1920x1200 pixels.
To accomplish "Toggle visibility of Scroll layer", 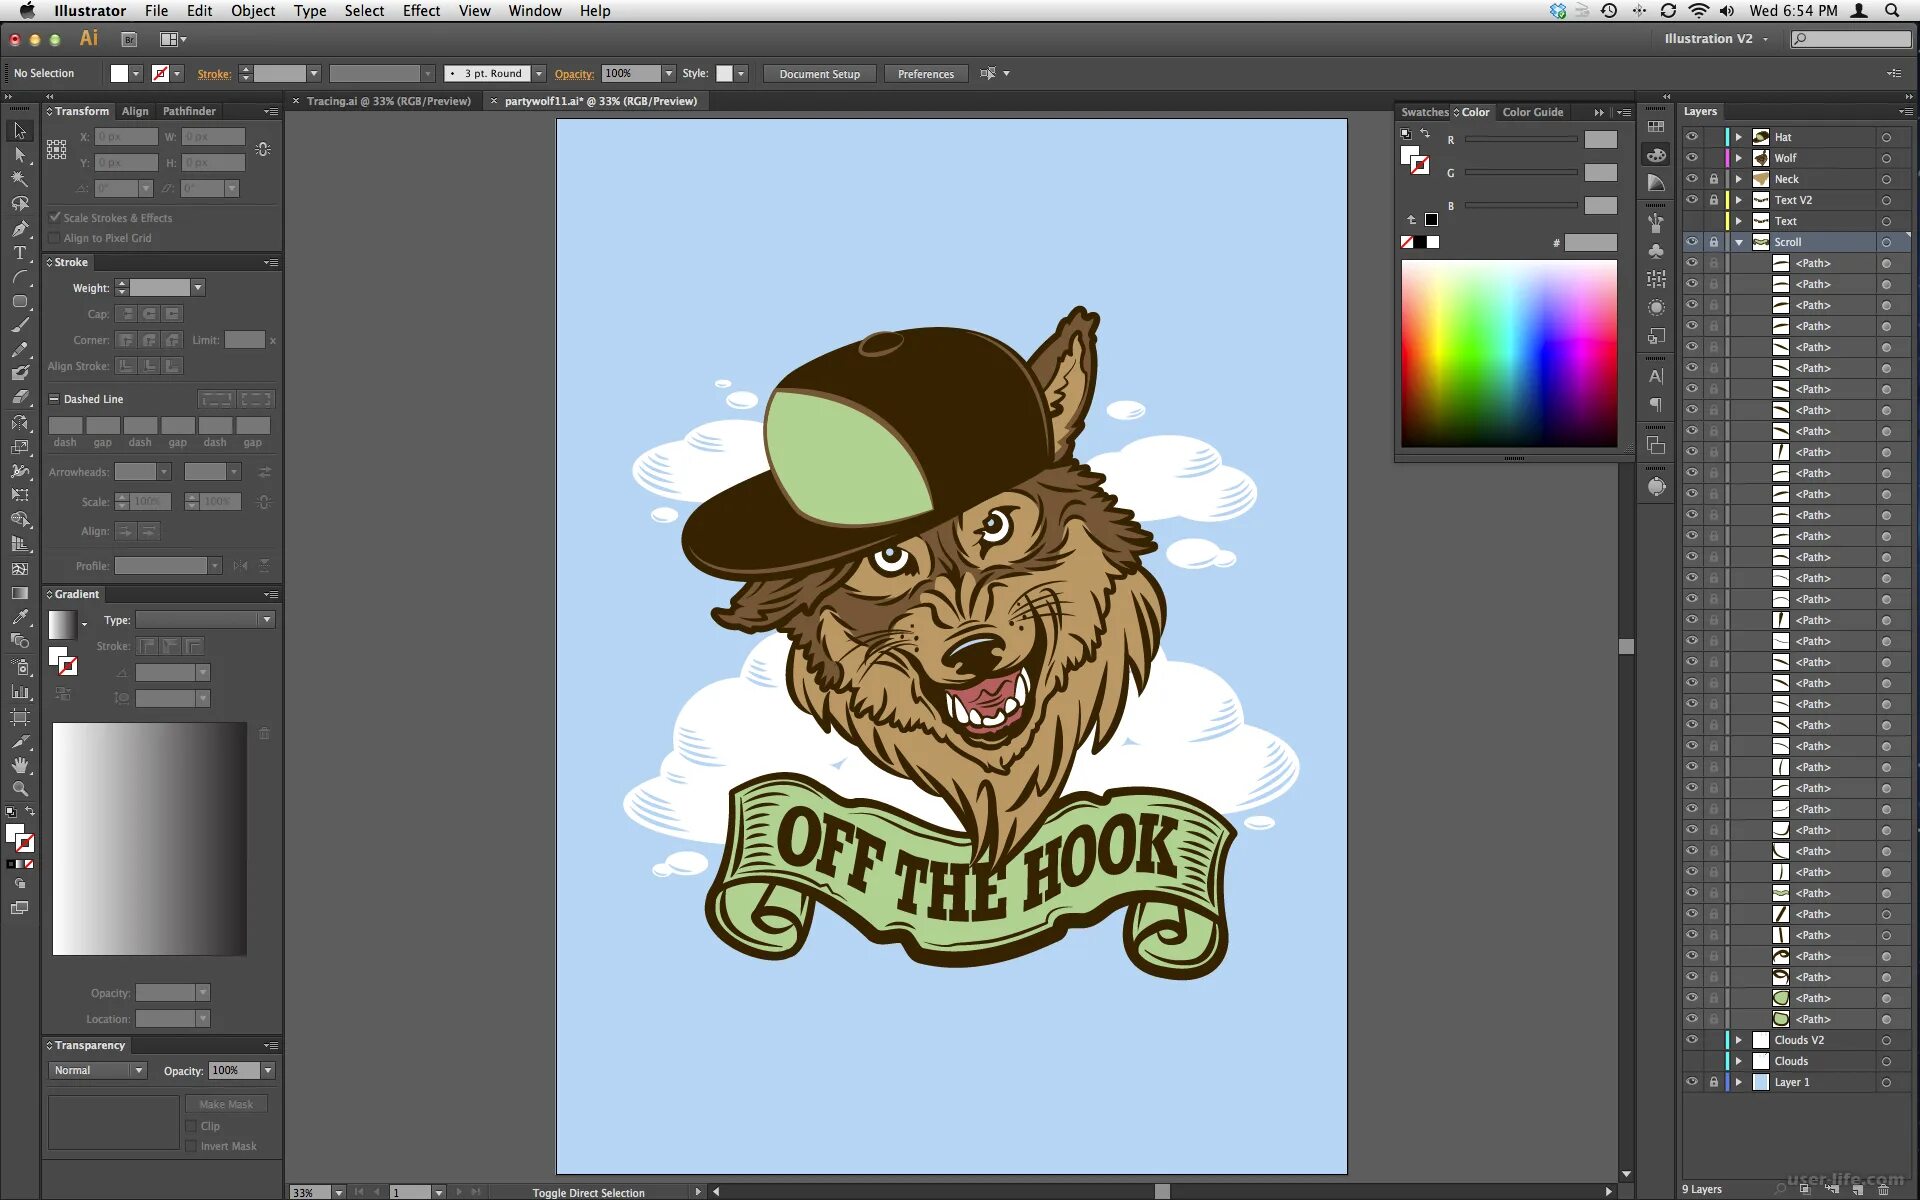I will (1691, 241).
